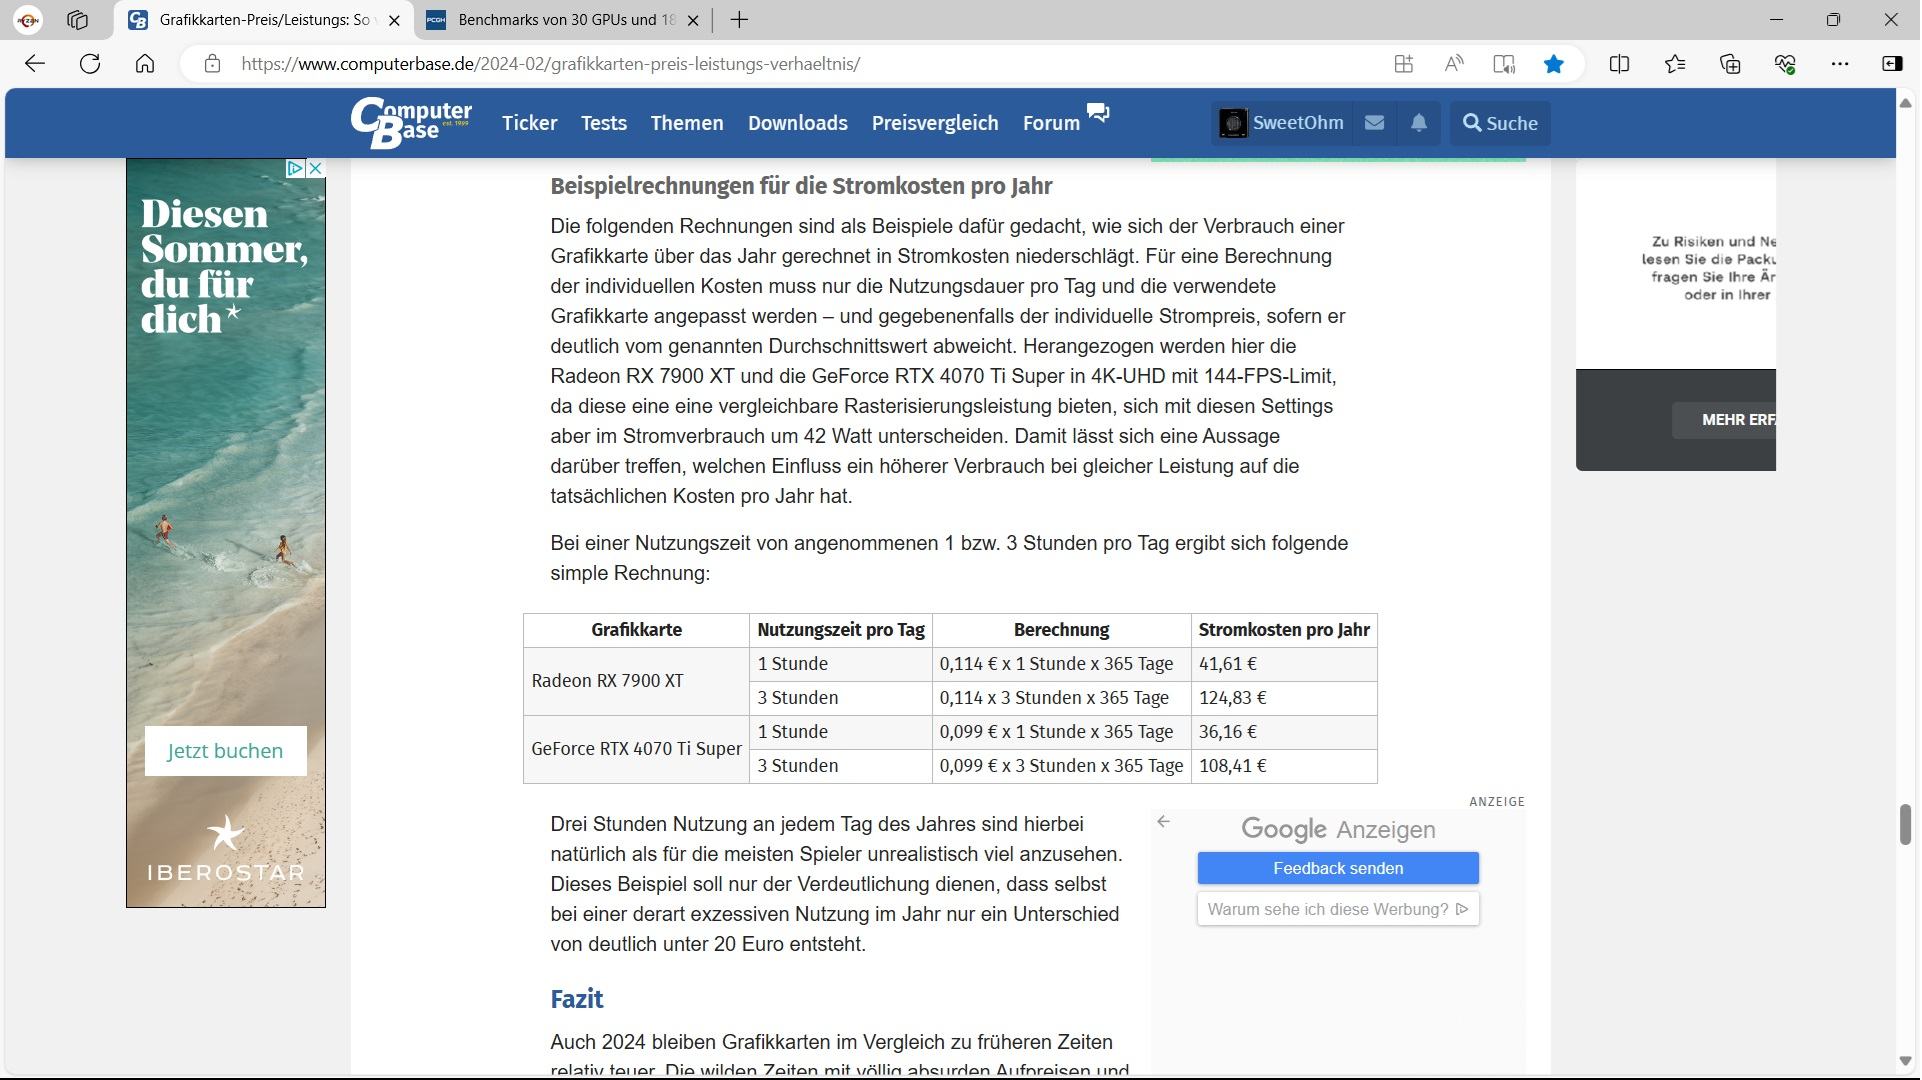This screenshot has width=1922, height=1080.
Task: Open the tab actions menu icon
Action: click(77, 20)
